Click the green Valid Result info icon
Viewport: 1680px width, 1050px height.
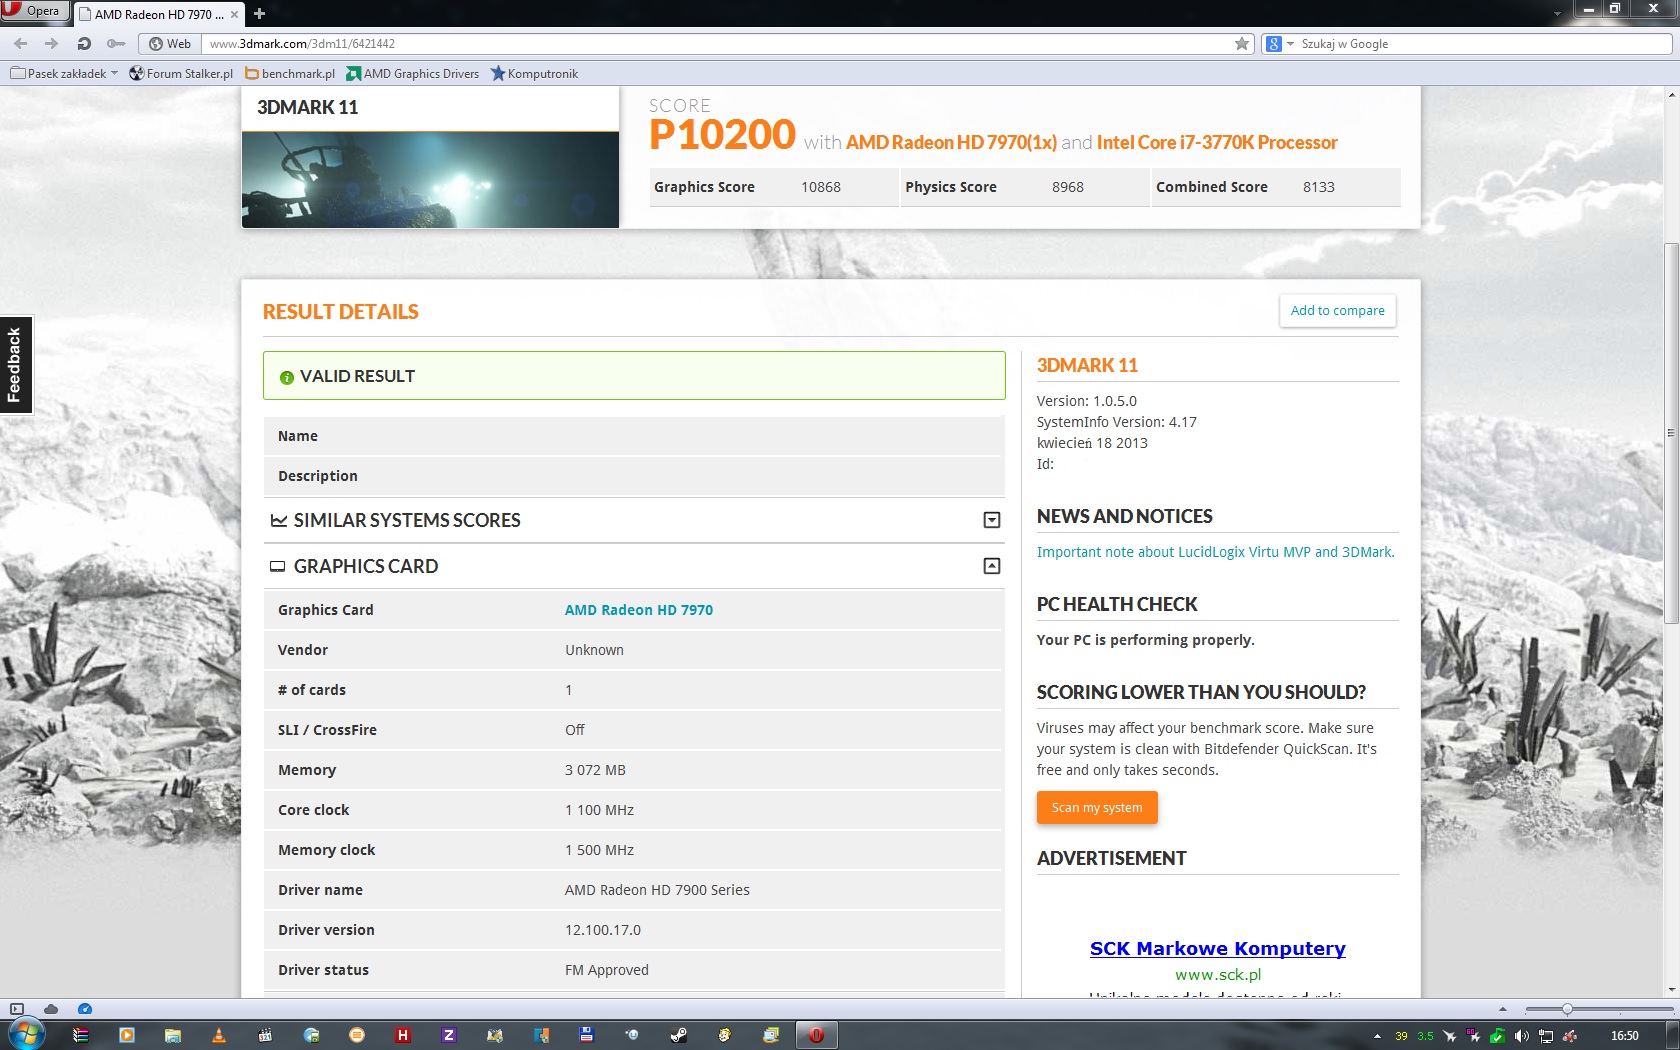click(x=287, y=377)
